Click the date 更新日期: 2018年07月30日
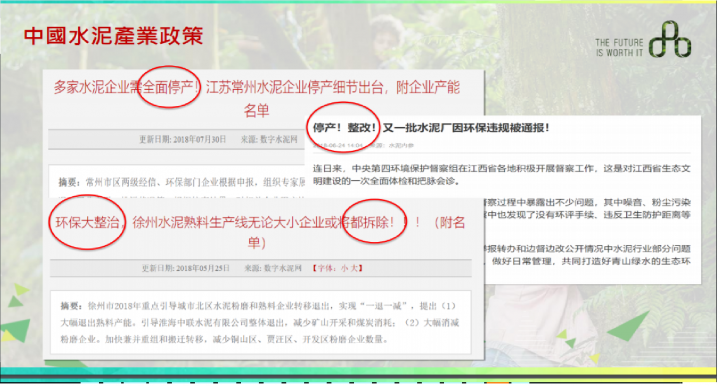Screen dimensions: 720x386 [182, 139]
